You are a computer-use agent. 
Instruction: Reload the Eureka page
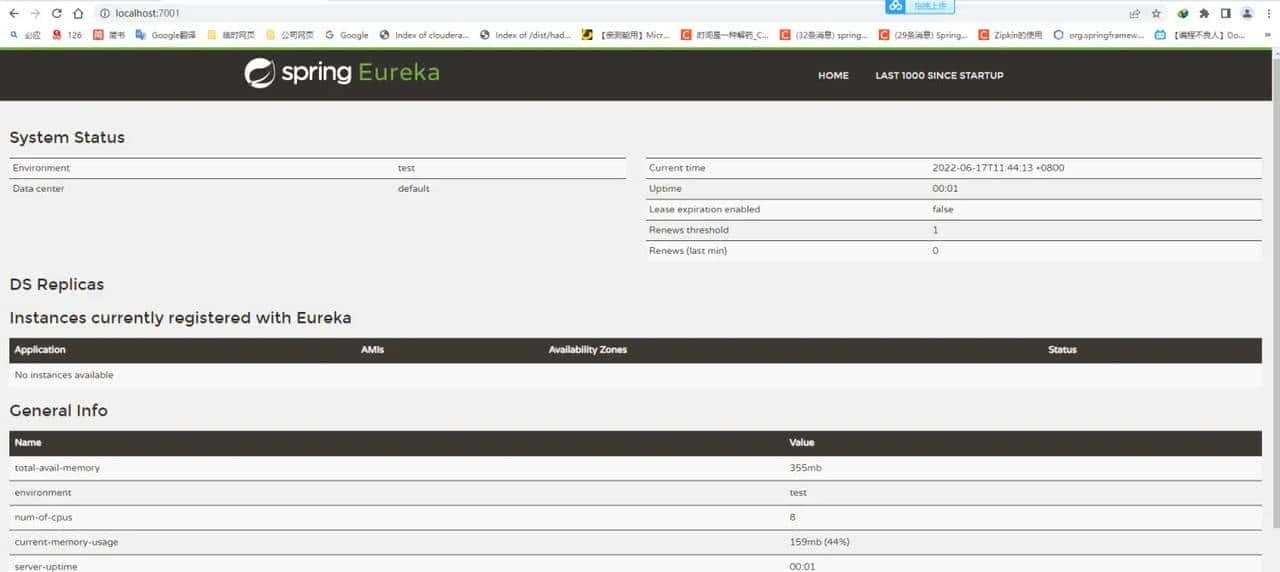[56, 14]
